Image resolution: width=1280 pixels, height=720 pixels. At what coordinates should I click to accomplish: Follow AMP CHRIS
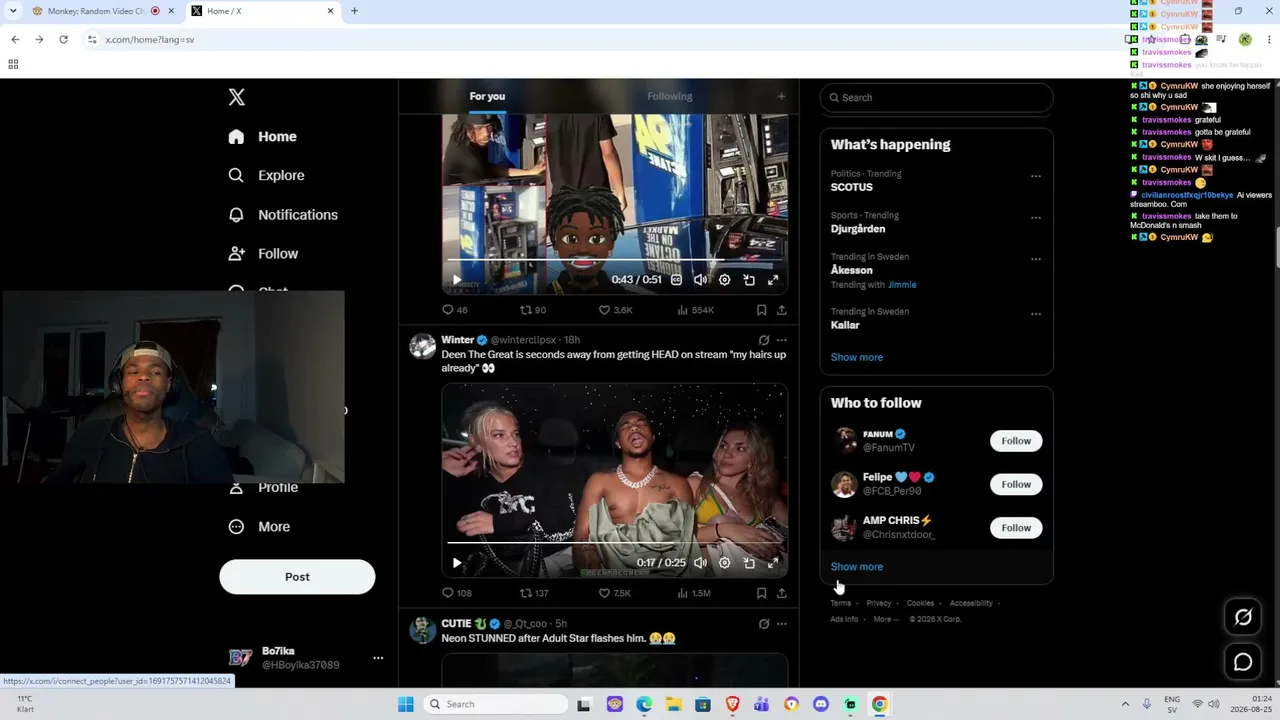coord(1016,528)
